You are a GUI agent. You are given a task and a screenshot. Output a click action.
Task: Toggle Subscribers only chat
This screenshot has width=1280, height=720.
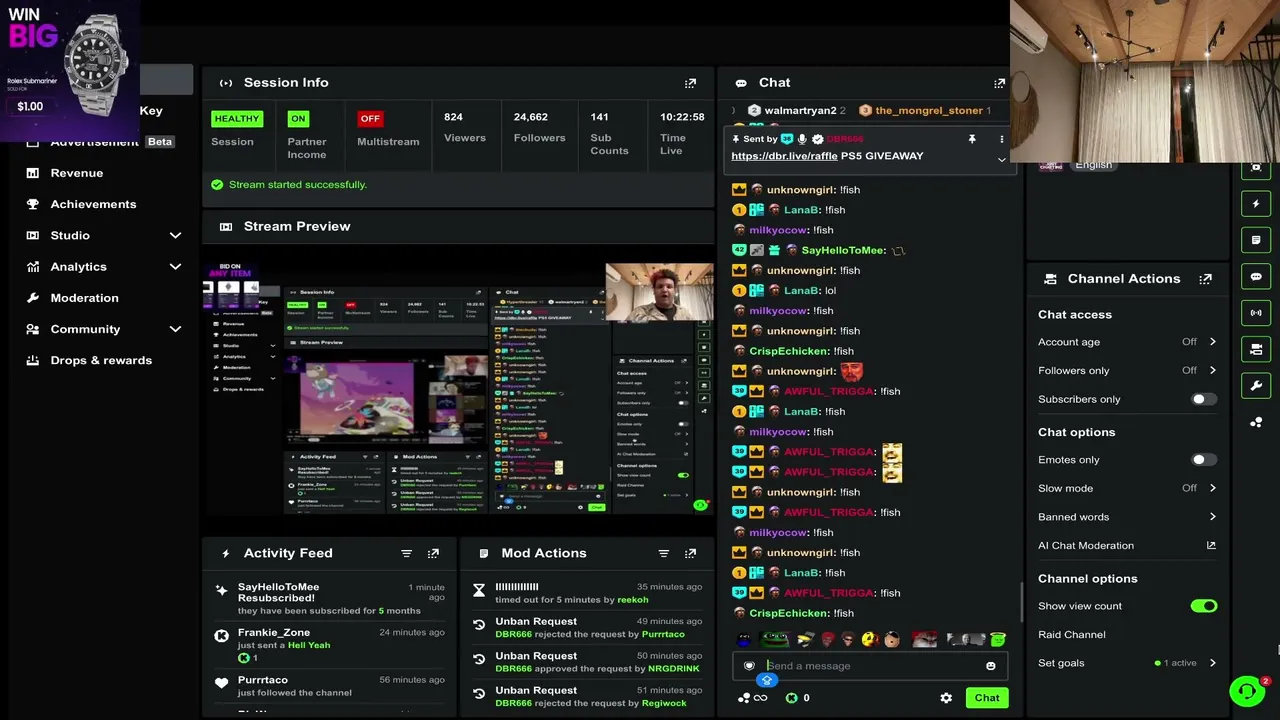click(1204, 399)
